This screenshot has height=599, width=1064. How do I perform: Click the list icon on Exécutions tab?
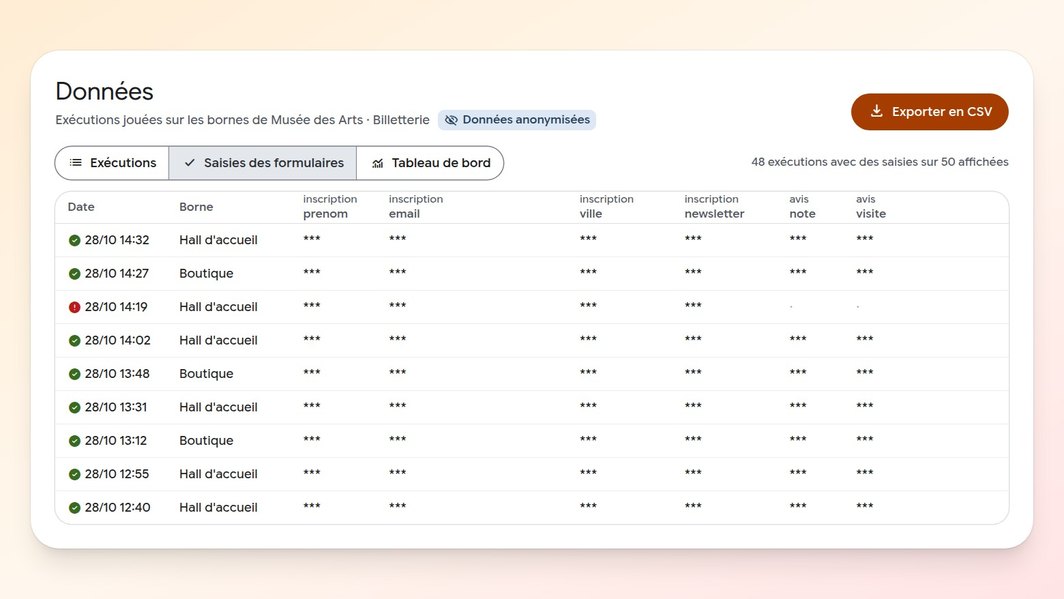click(76, 163)
